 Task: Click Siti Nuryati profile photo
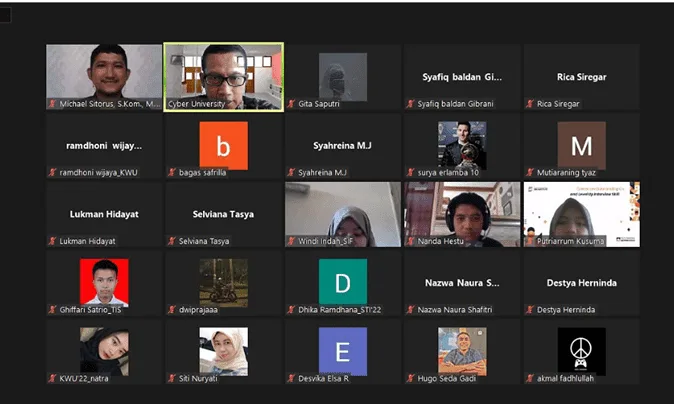click(224, 351)
